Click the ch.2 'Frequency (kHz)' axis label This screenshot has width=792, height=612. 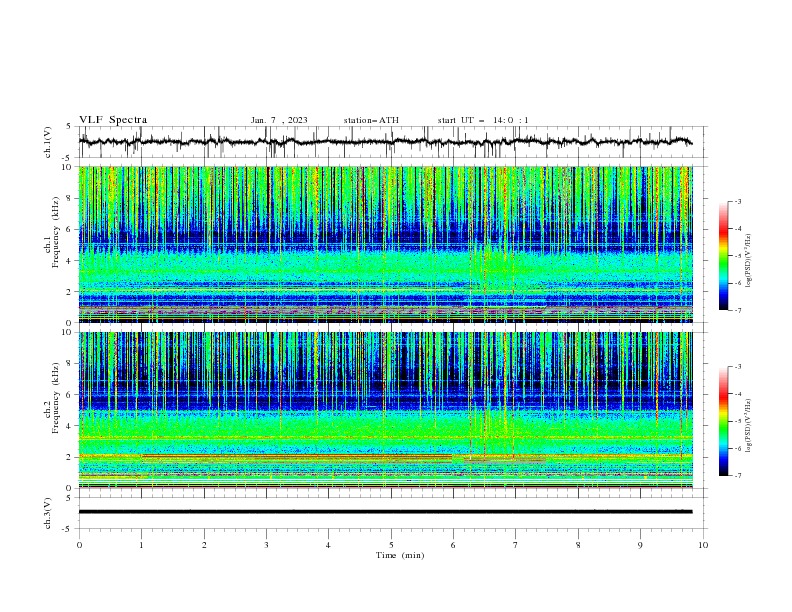55,397
